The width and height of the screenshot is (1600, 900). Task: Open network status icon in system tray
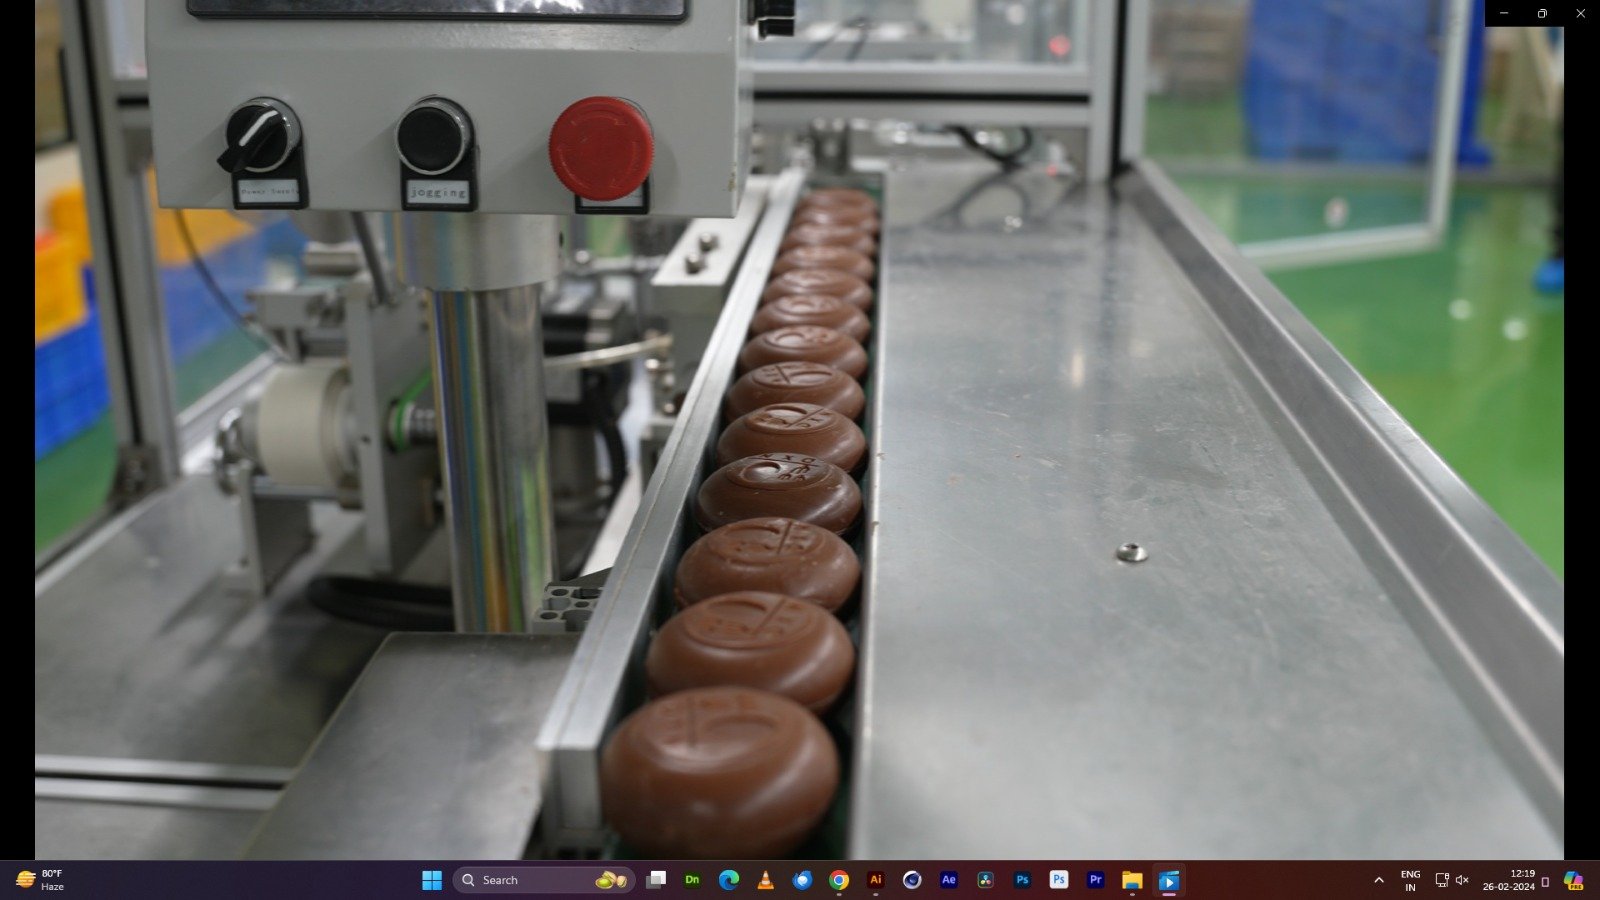[x=1442, y=880]
